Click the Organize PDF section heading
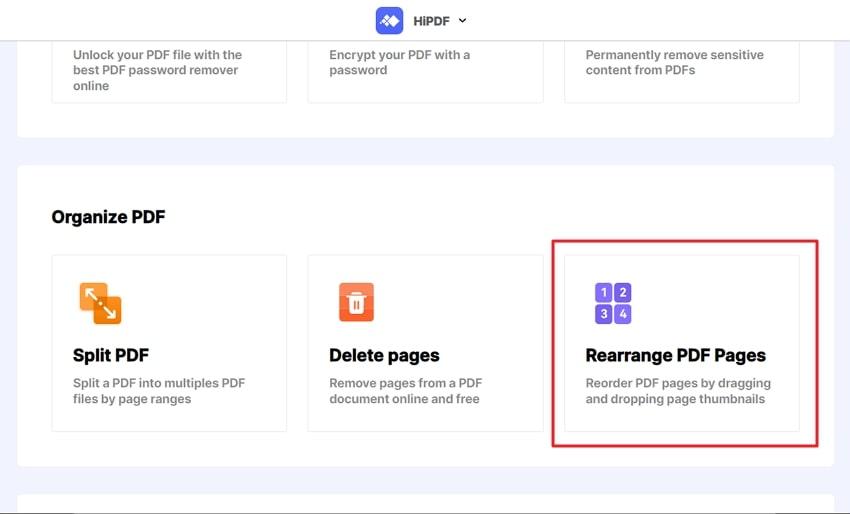850x514 pixels. (x=108, y=217)
